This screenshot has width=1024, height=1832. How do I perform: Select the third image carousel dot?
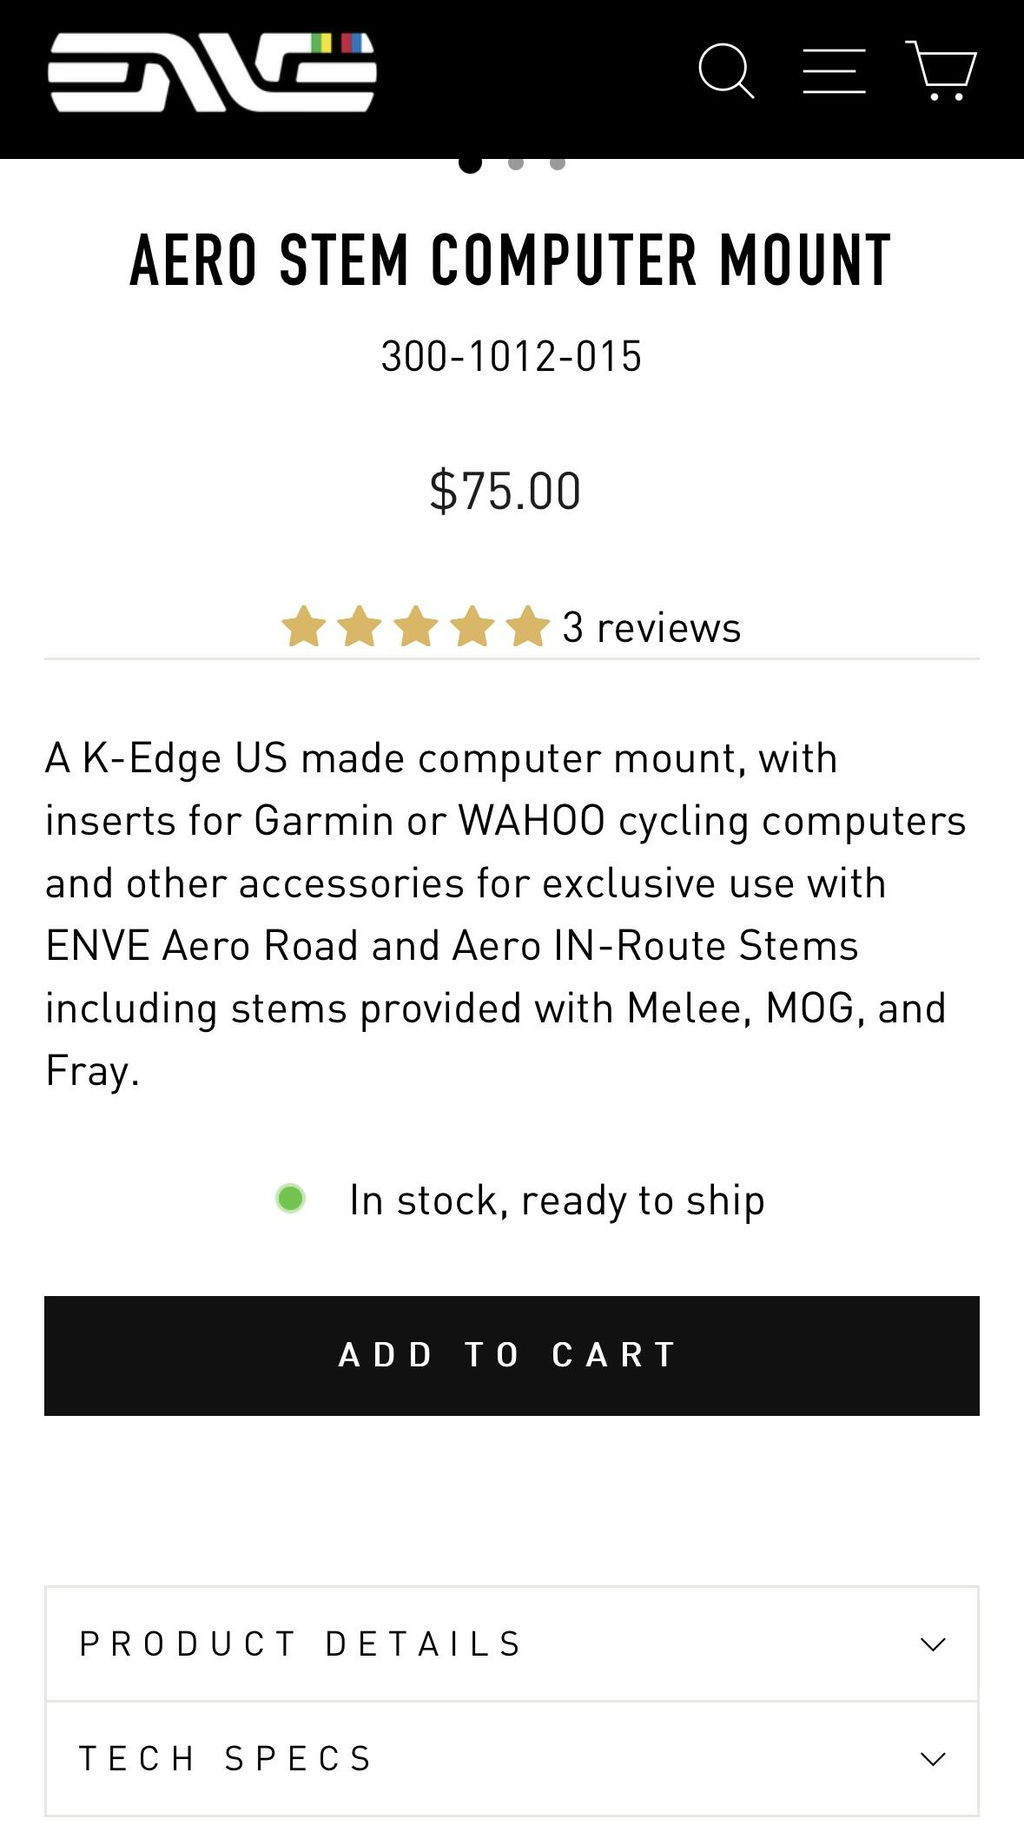[558, 163]
